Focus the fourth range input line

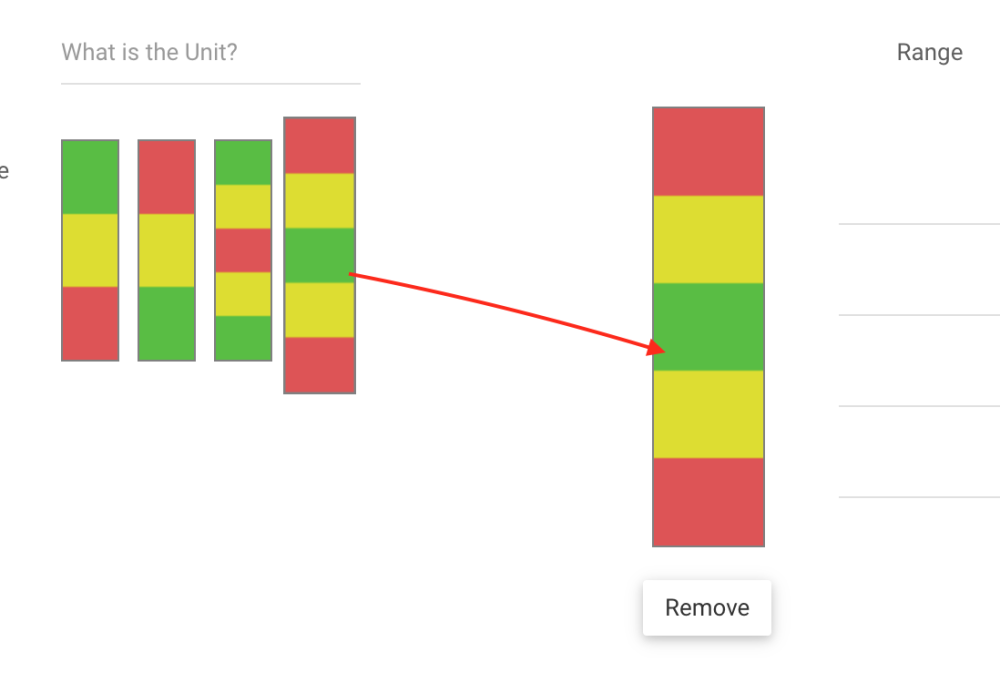[918, 478]
